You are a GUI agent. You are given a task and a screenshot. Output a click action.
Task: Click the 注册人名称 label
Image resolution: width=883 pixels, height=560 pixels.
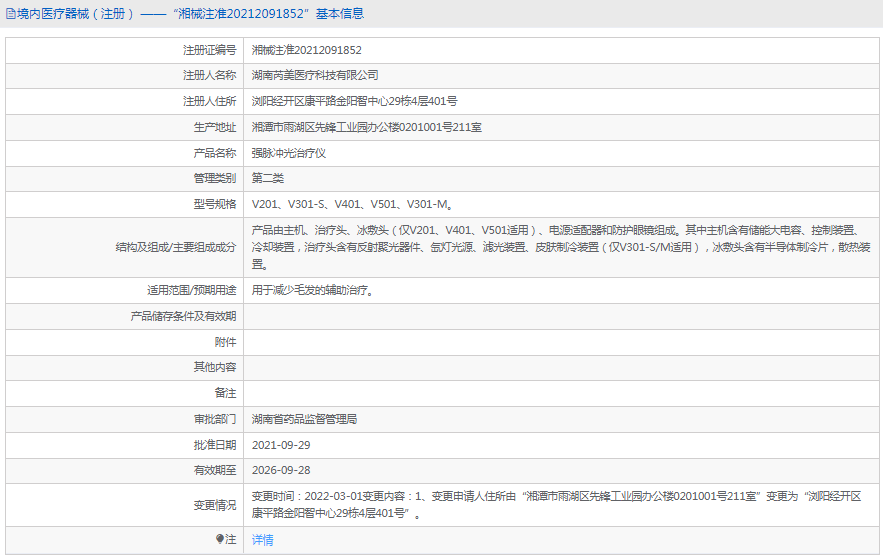tap(209, 75)
